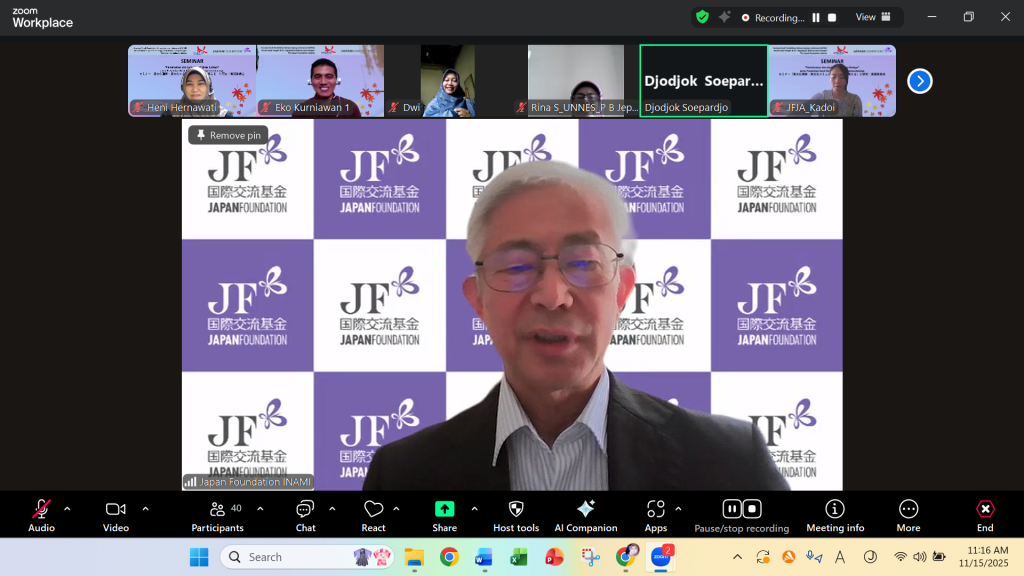Expand Audio options arrow

click(67, 509)
